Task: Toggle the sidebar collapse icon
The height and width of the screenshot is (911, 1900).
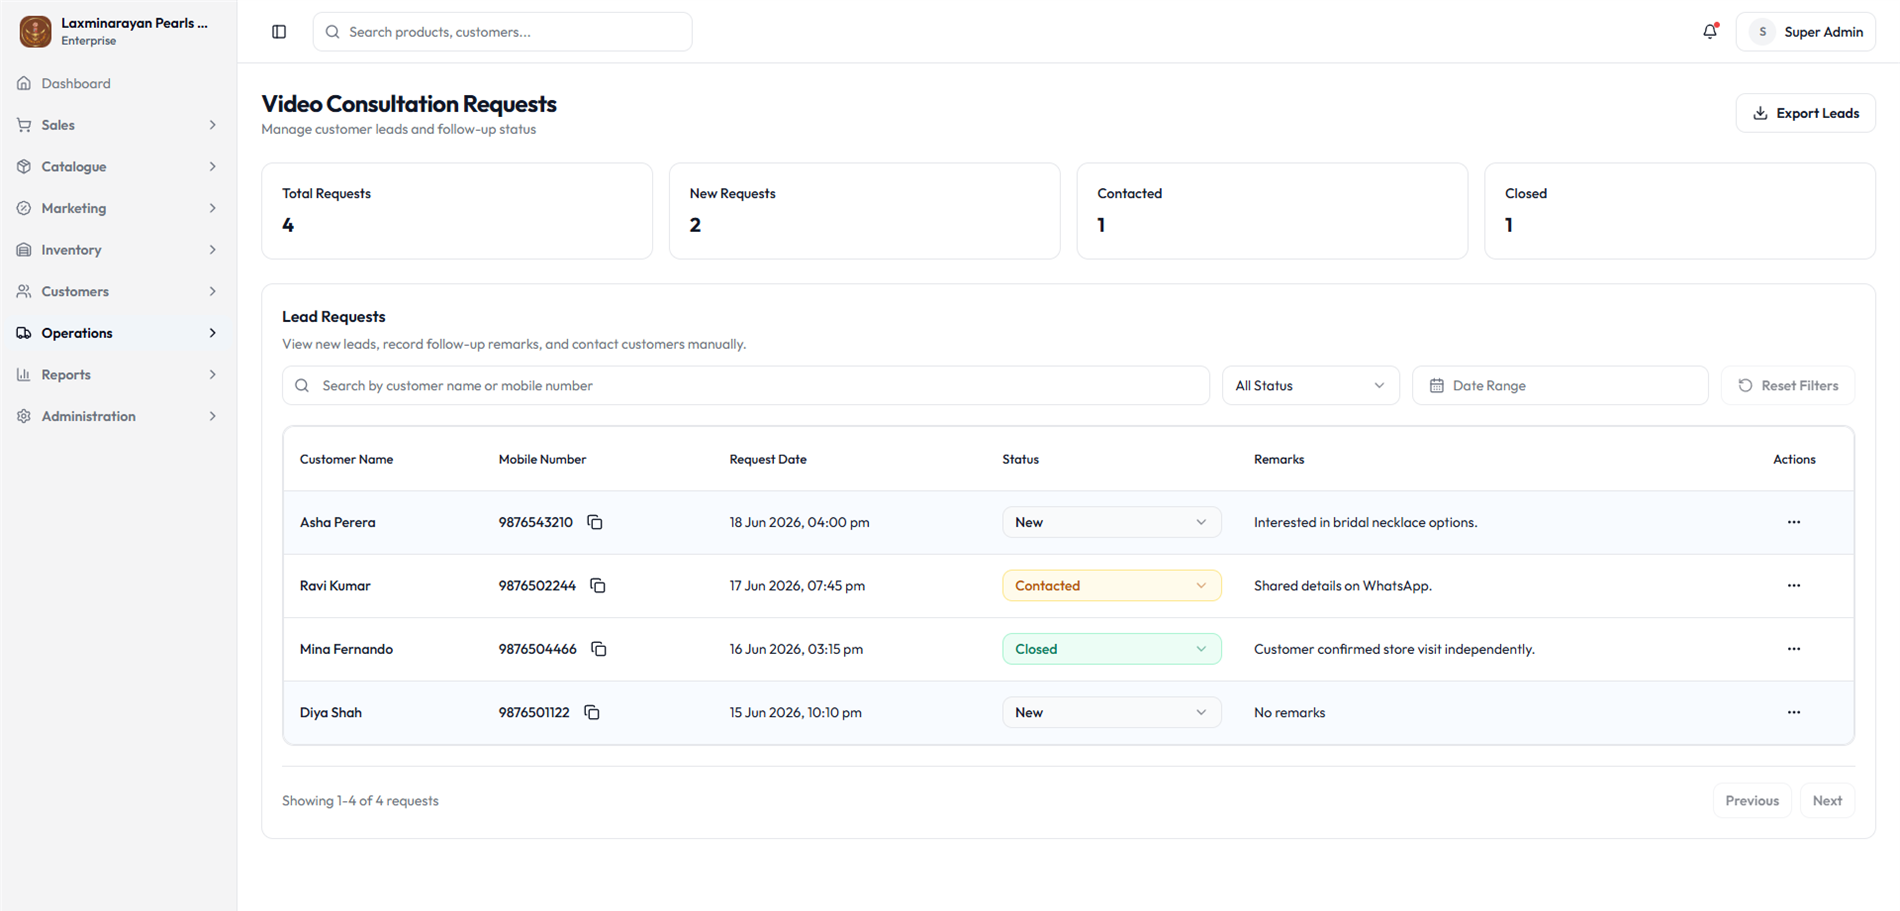Action: (279, 32)
